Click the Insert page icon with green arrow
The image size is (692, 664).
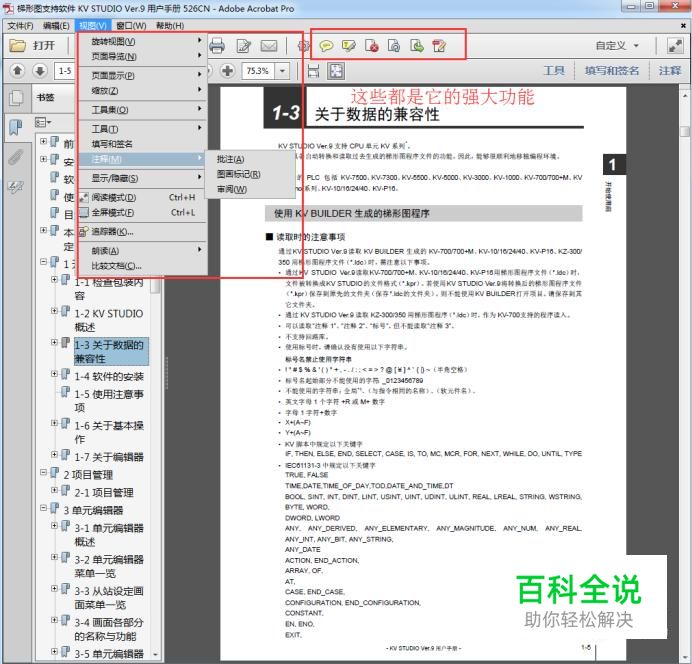[x=417, y=45]
